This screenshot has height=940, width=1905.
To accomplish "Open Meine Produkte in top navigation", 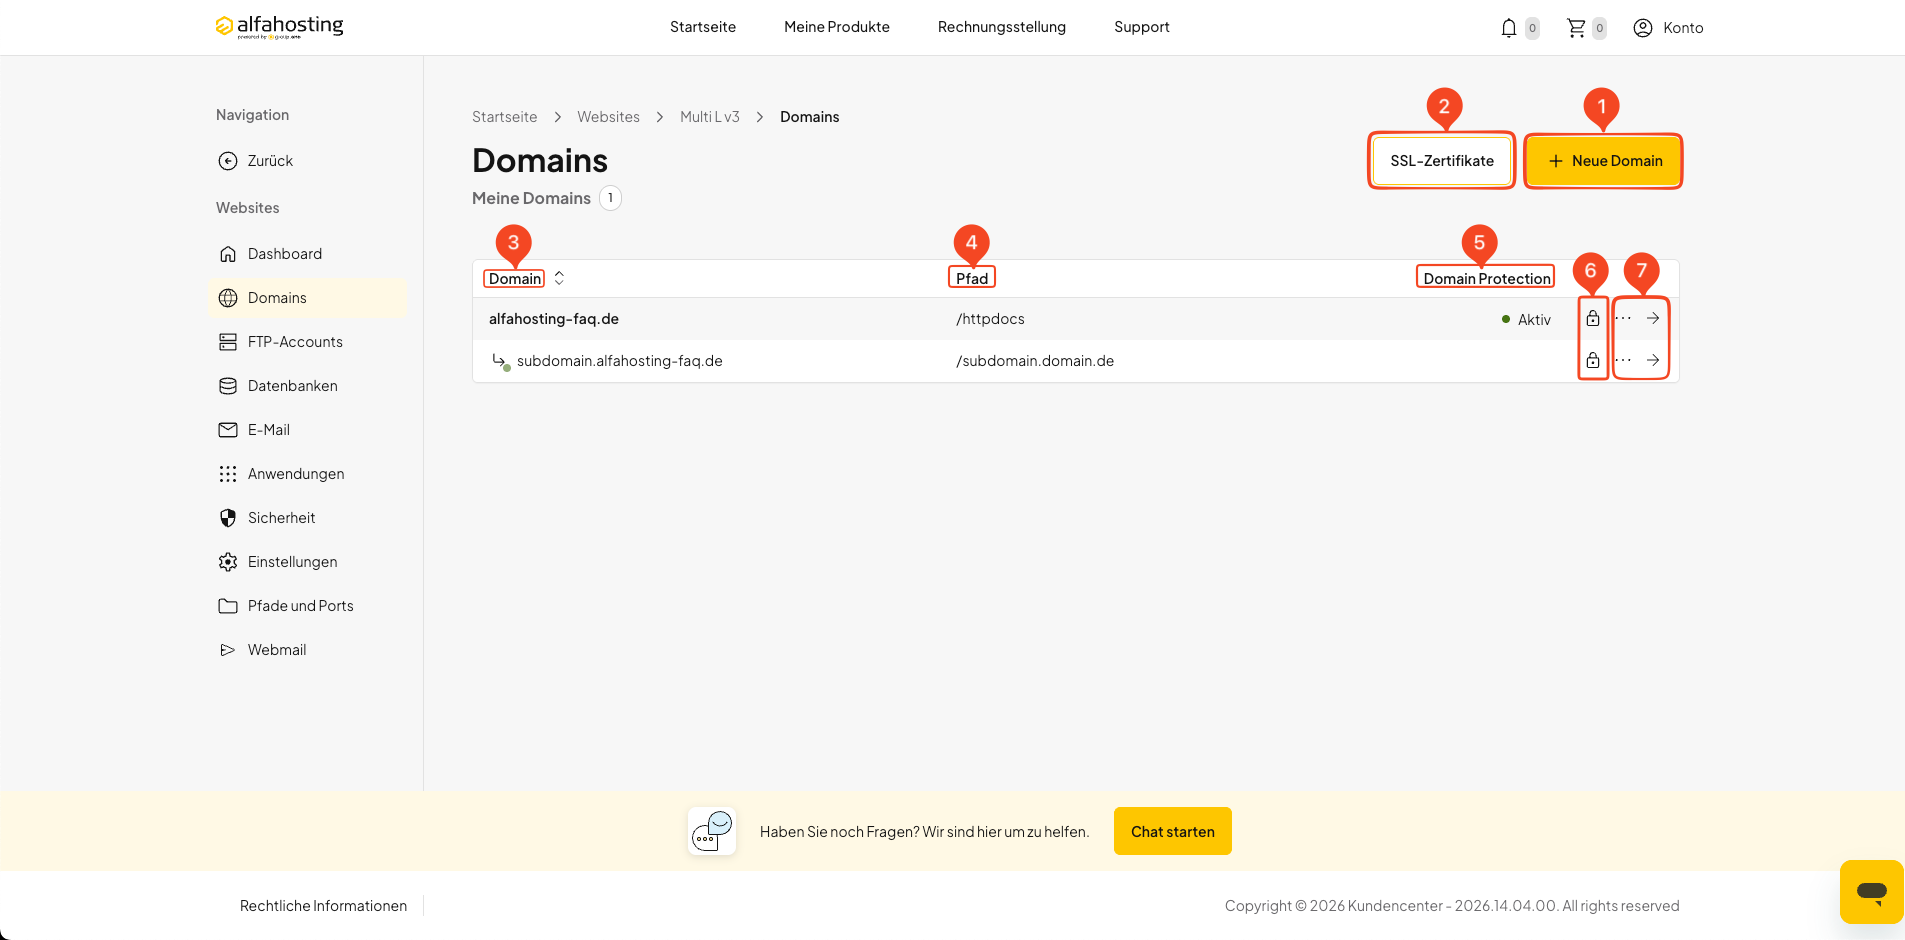I will [x=837, y=27].
